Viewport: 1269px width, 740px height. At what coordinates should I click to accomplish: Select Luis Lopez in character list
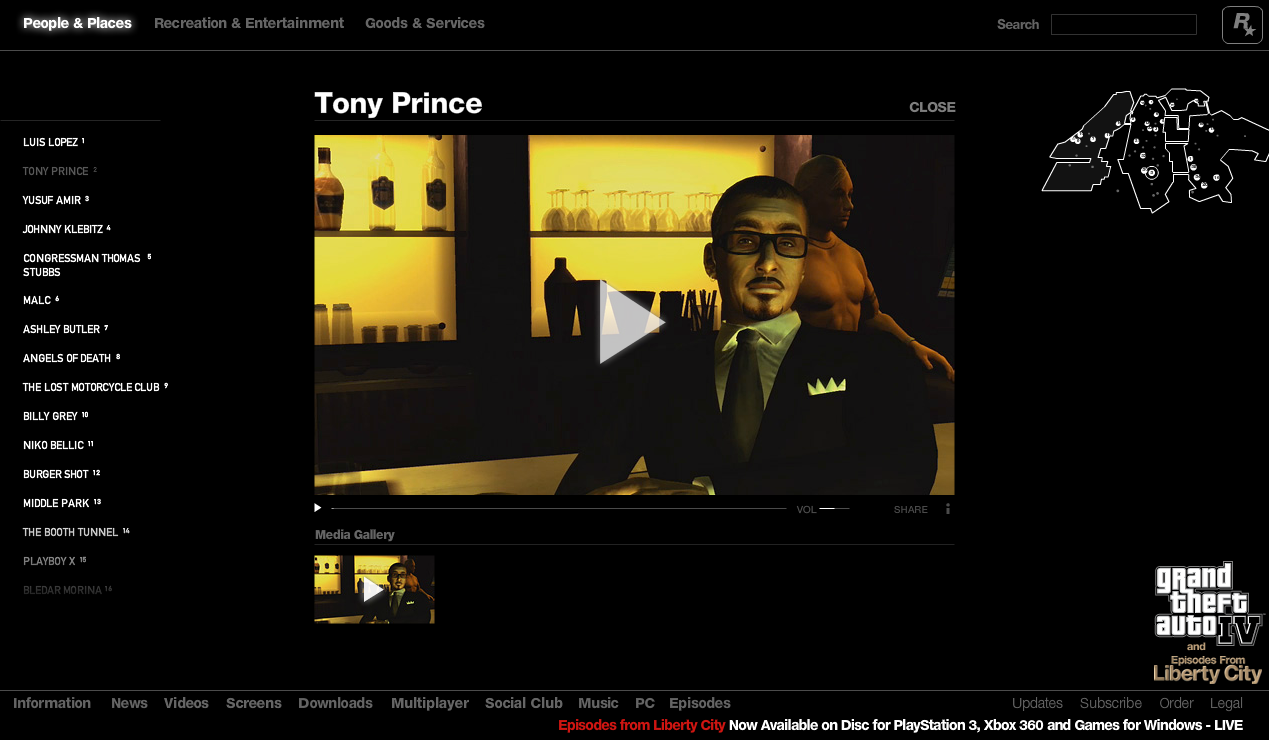[54, 142]
